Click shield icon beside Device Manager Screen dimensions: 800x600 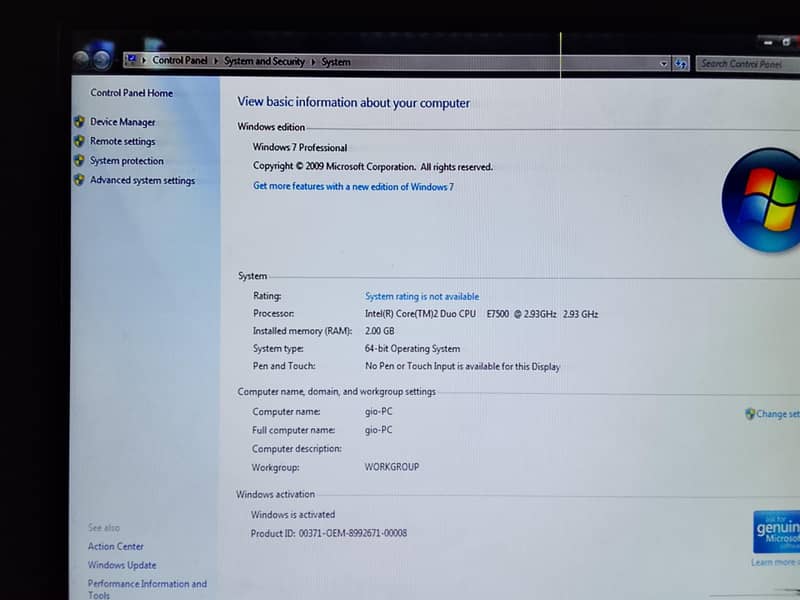(x=79, y=121)
